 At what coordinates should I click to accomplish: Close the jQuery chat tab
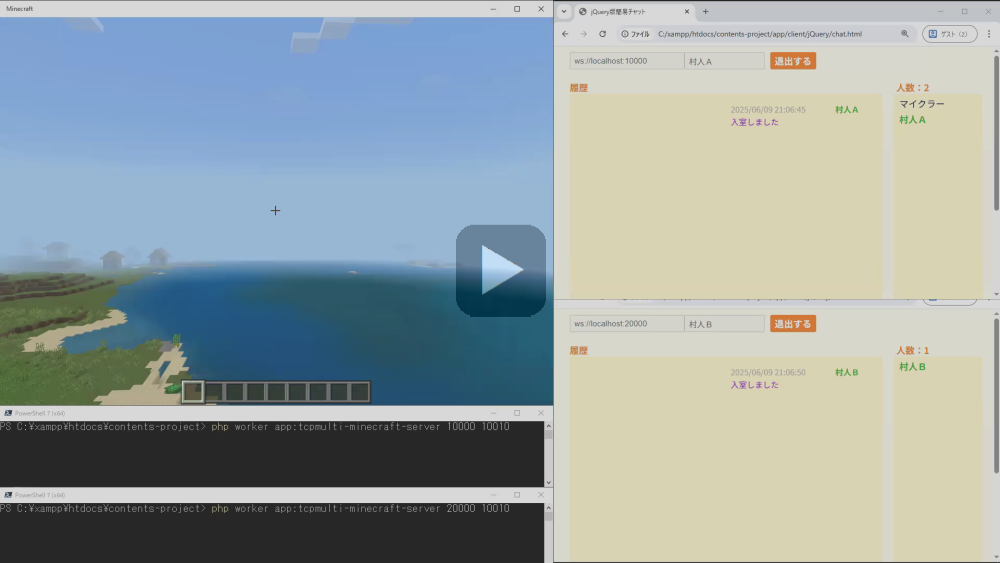[687, 11]
